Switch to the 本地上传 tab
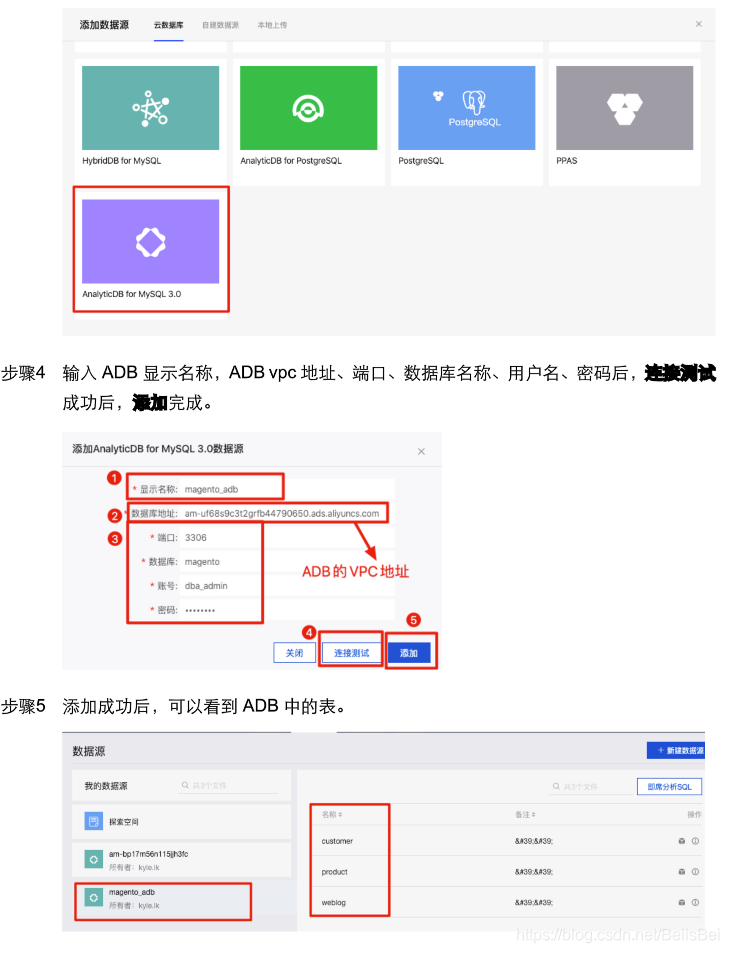Screen dimensions: 729x953 [x=272, y=25]
